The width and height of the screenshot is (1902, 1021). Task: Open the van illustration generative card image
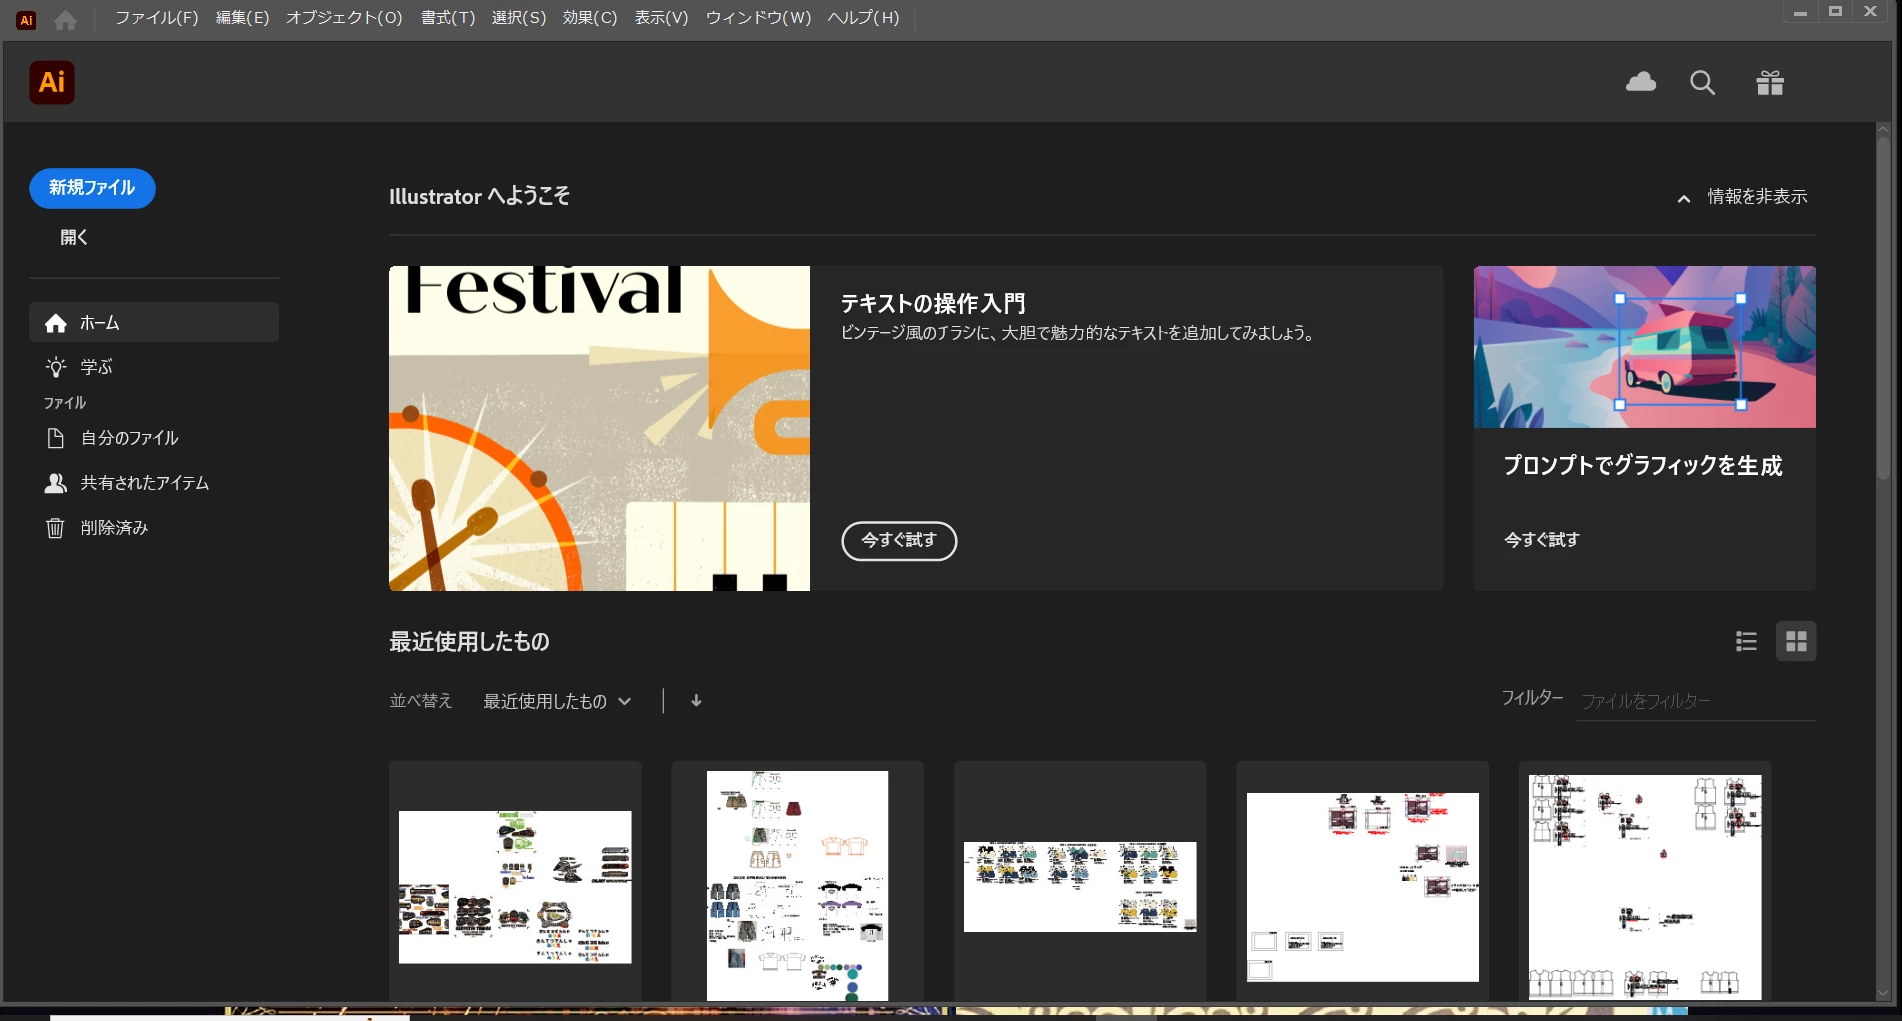pyautogui.click(x=1644, y=347)
